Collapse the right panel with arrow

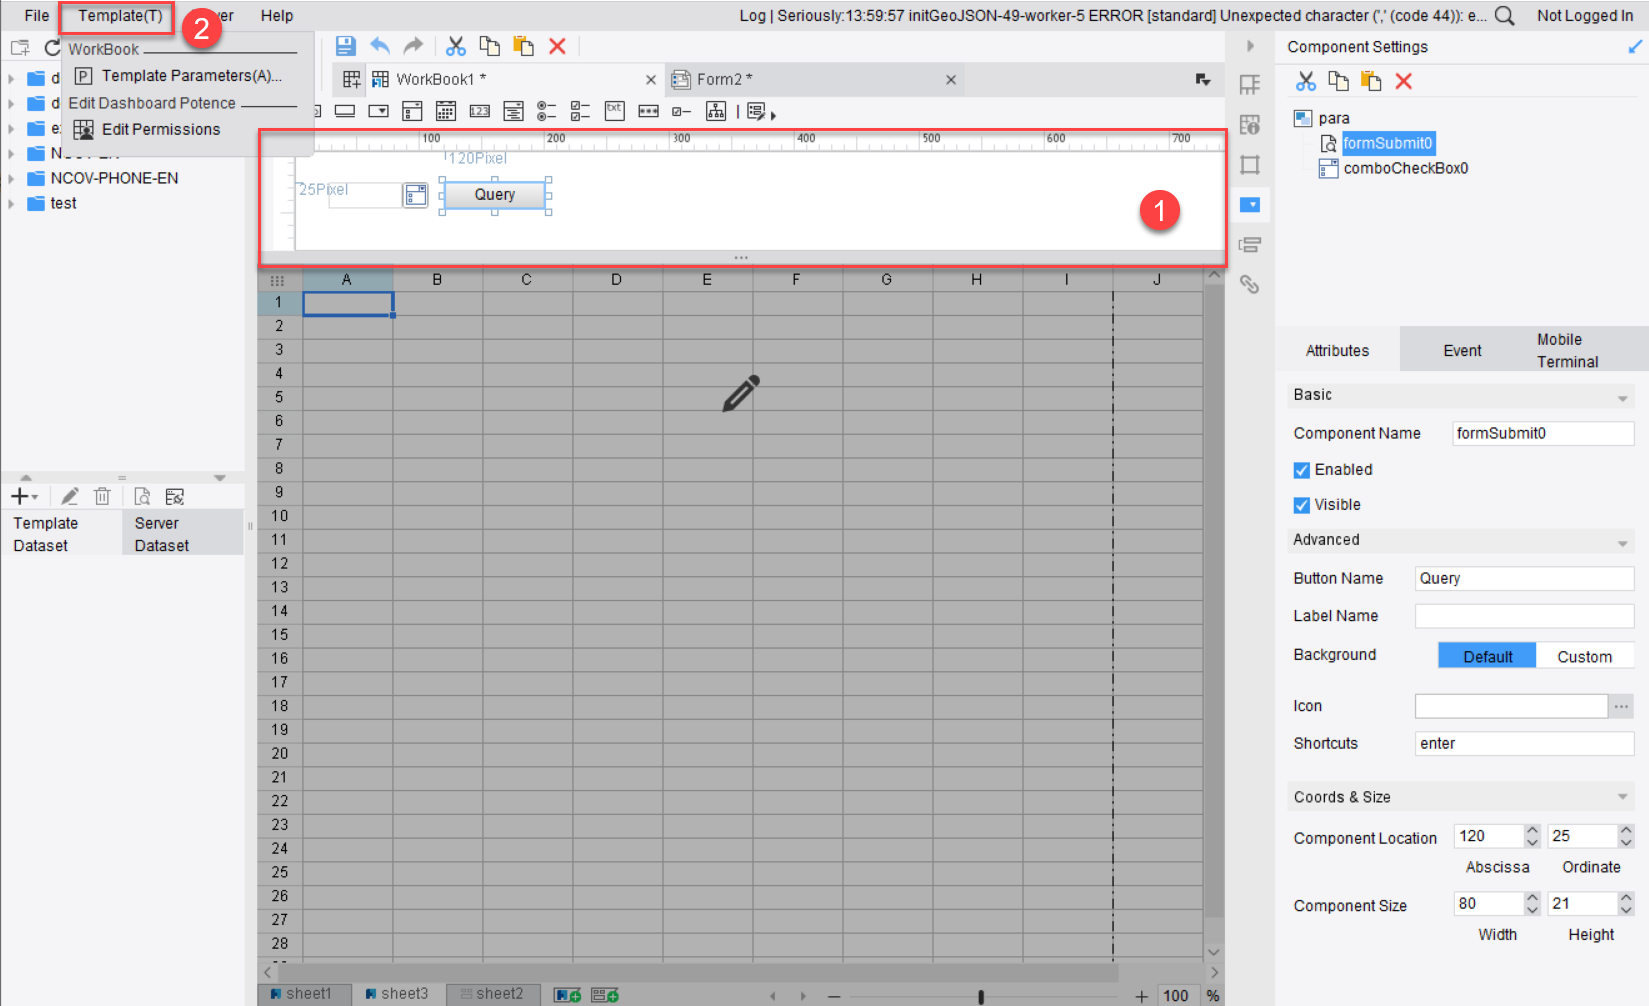tap(1250, 46)
